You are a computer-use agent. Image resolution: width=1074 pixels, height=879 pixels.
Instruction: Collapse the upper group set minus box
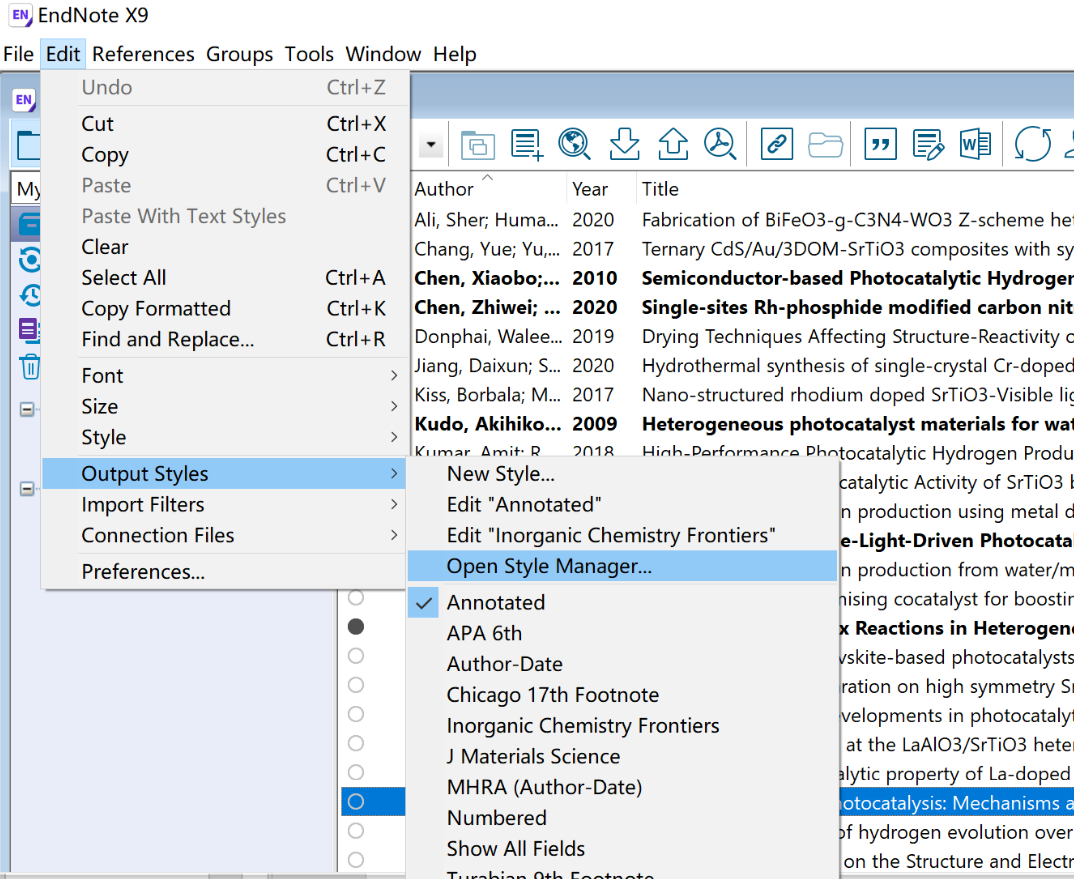click(27, 410)
